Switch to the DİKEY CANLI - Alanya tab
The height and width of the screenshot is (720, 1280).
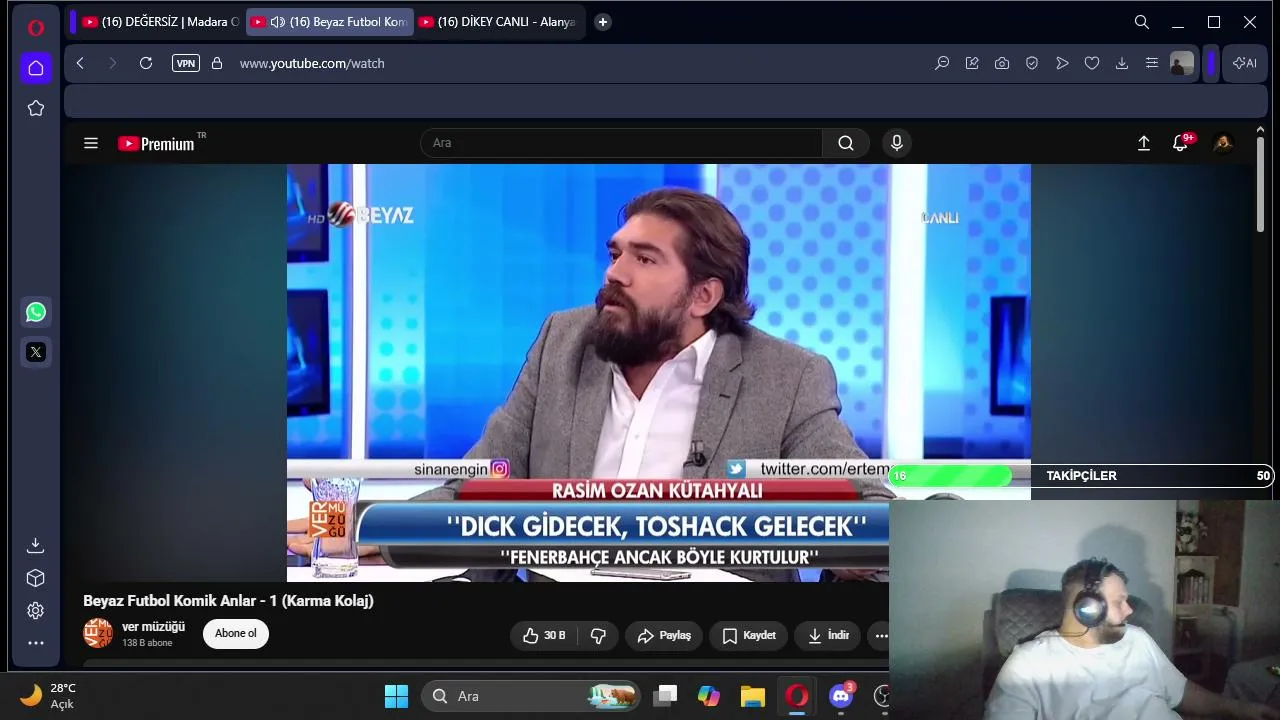tap(498, 22)
